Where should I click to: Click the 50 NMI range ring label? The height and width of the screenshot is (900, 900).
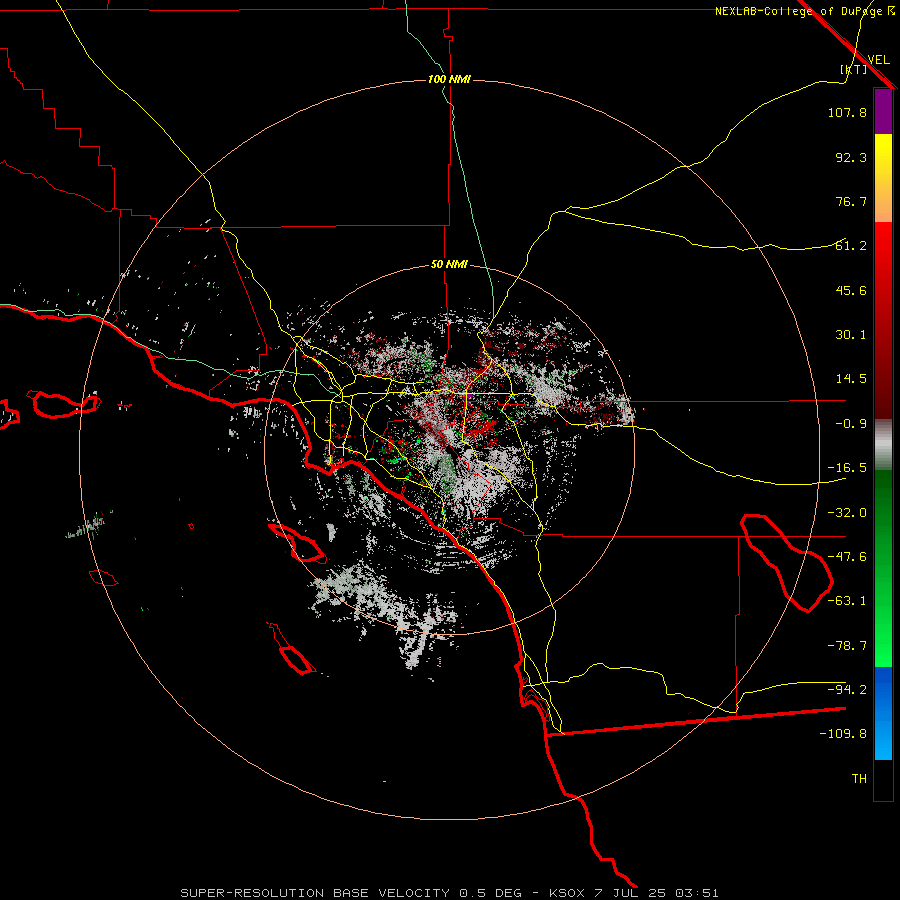[x=449, y=265]
